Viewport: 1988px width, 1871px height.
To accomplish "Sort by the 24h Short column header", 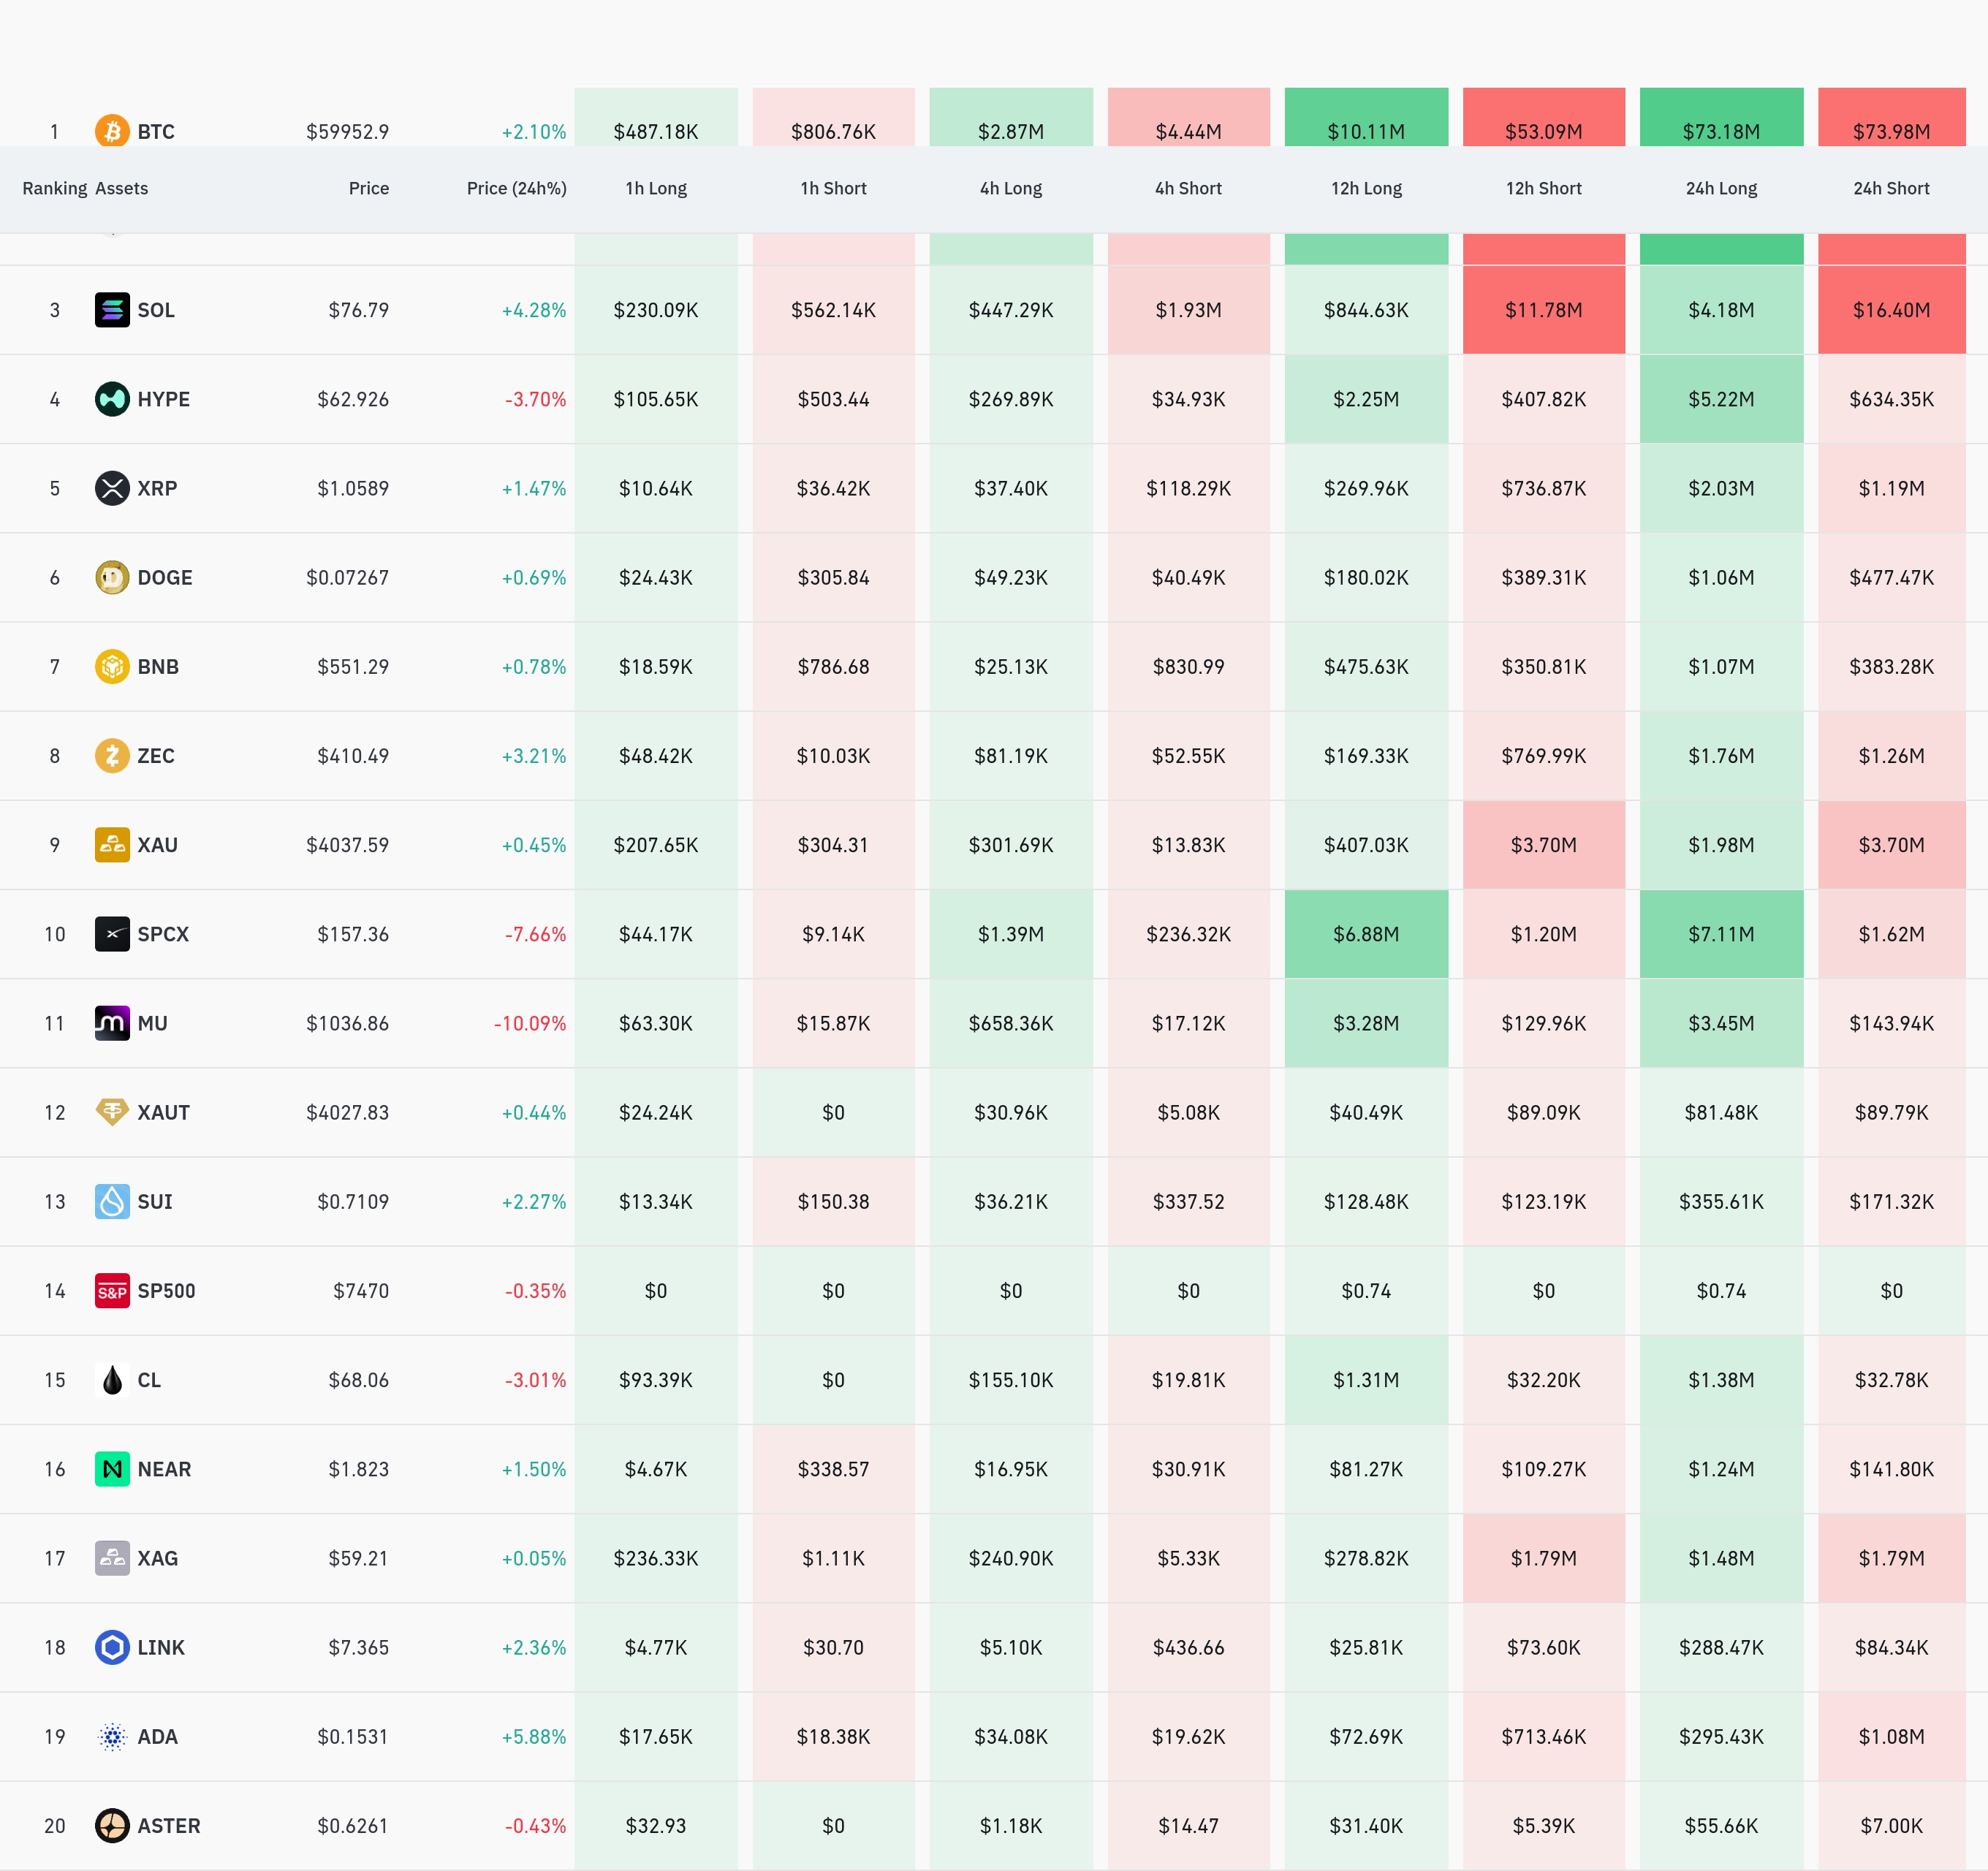I will 1891,188.
